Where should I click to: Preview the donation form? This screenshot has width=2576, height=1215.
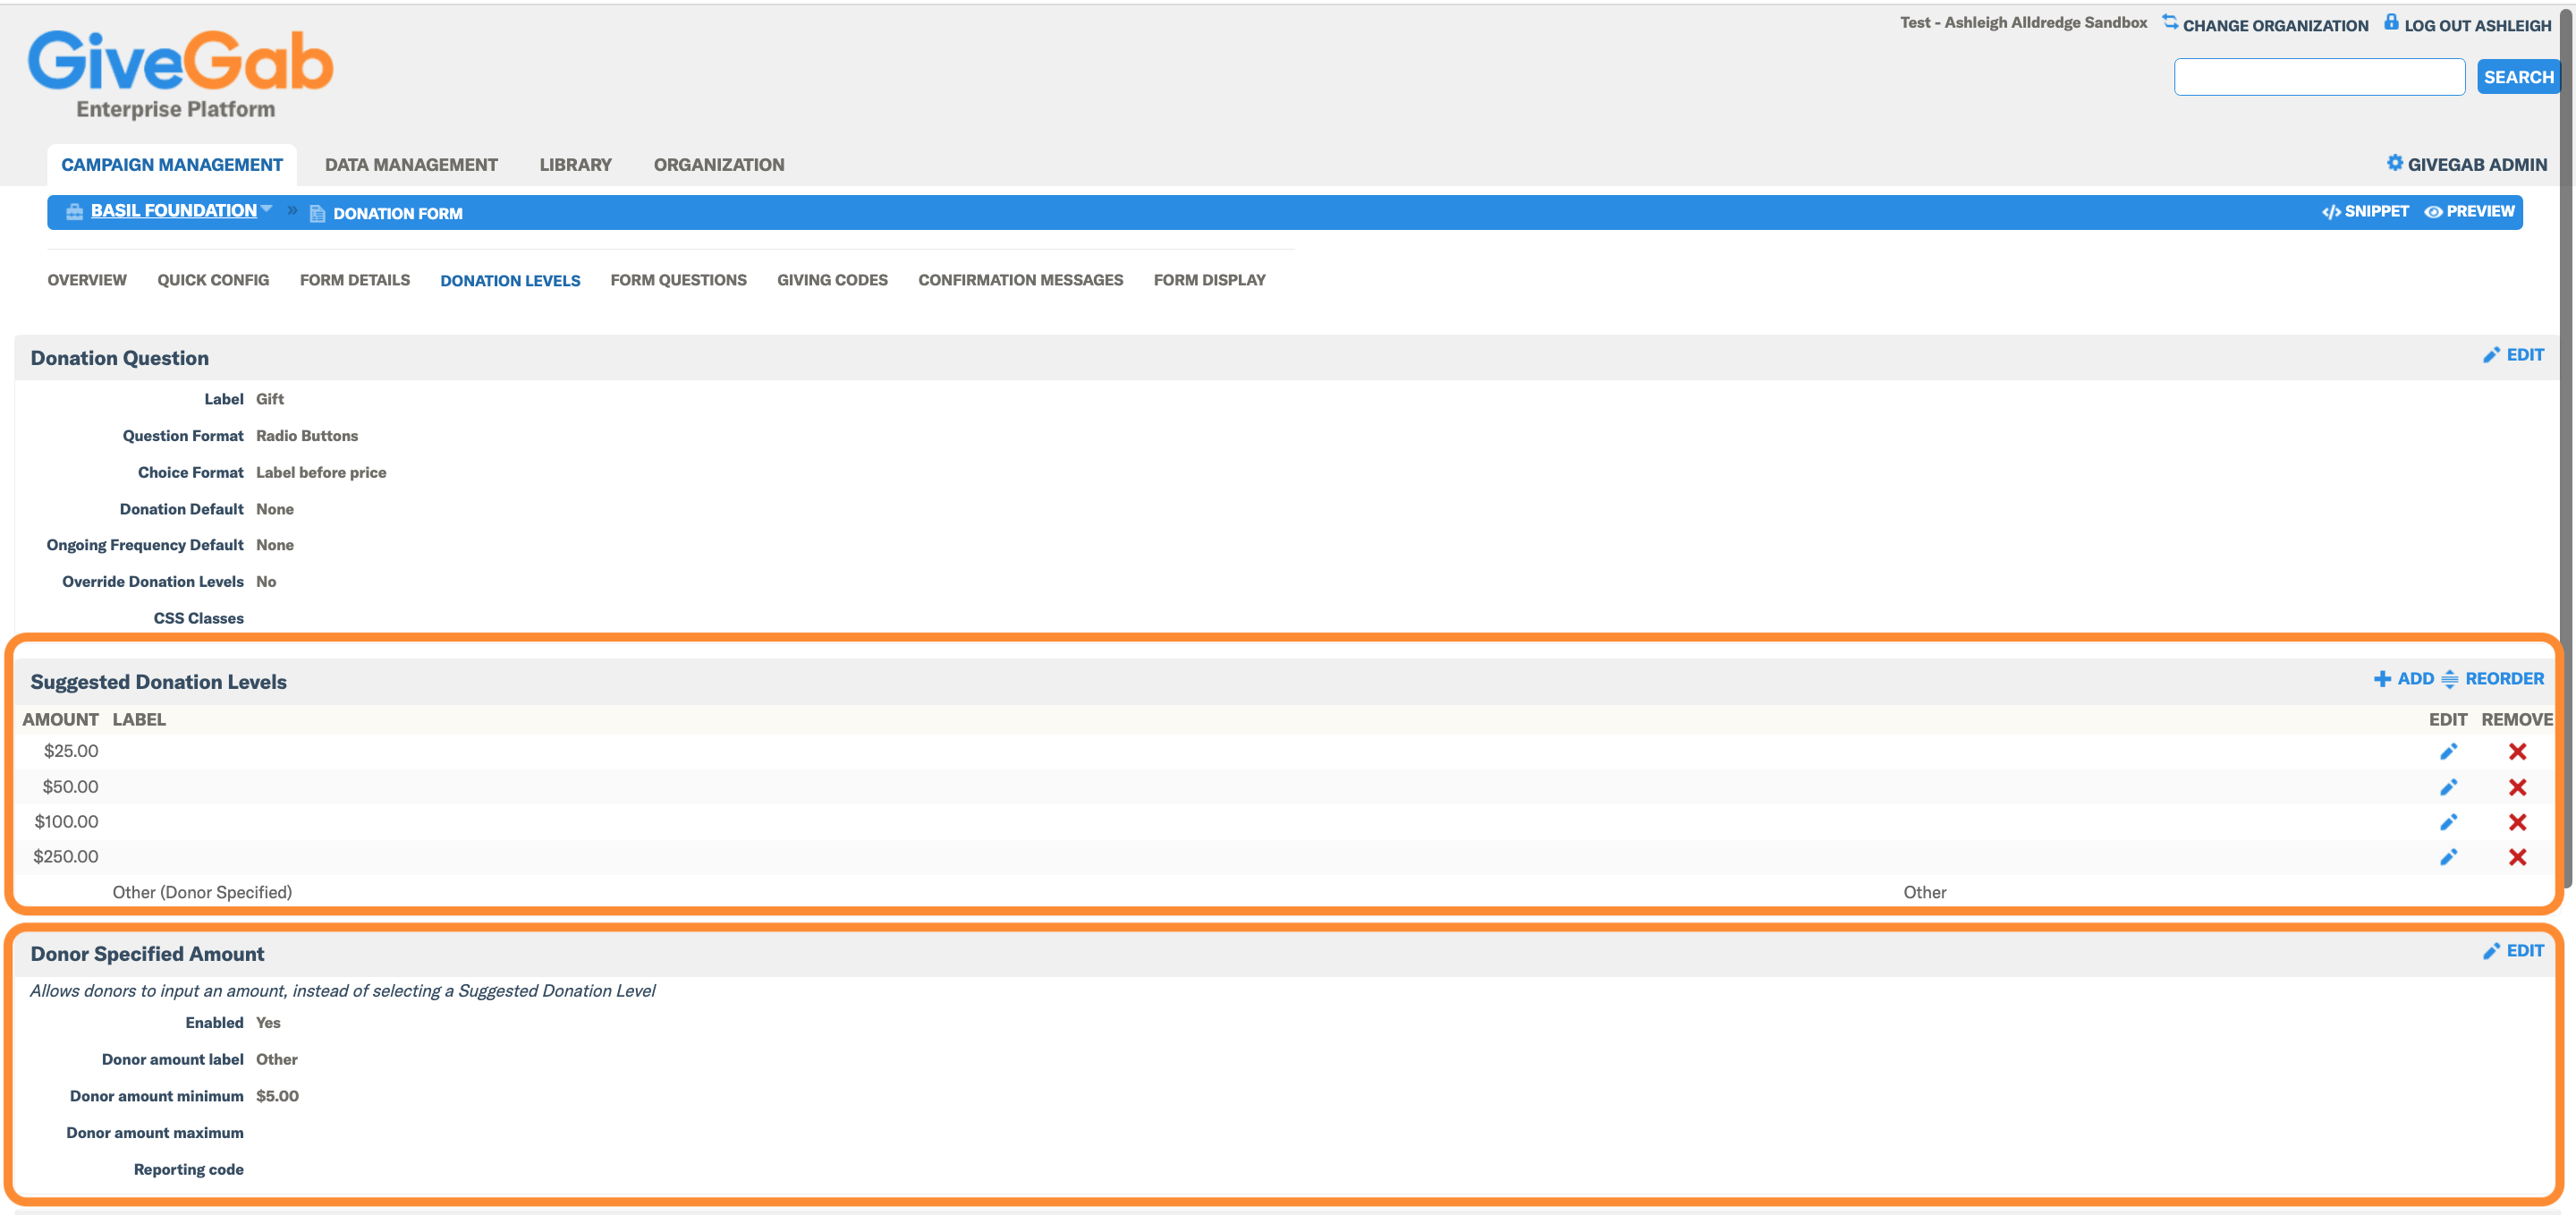(2469, 212)
